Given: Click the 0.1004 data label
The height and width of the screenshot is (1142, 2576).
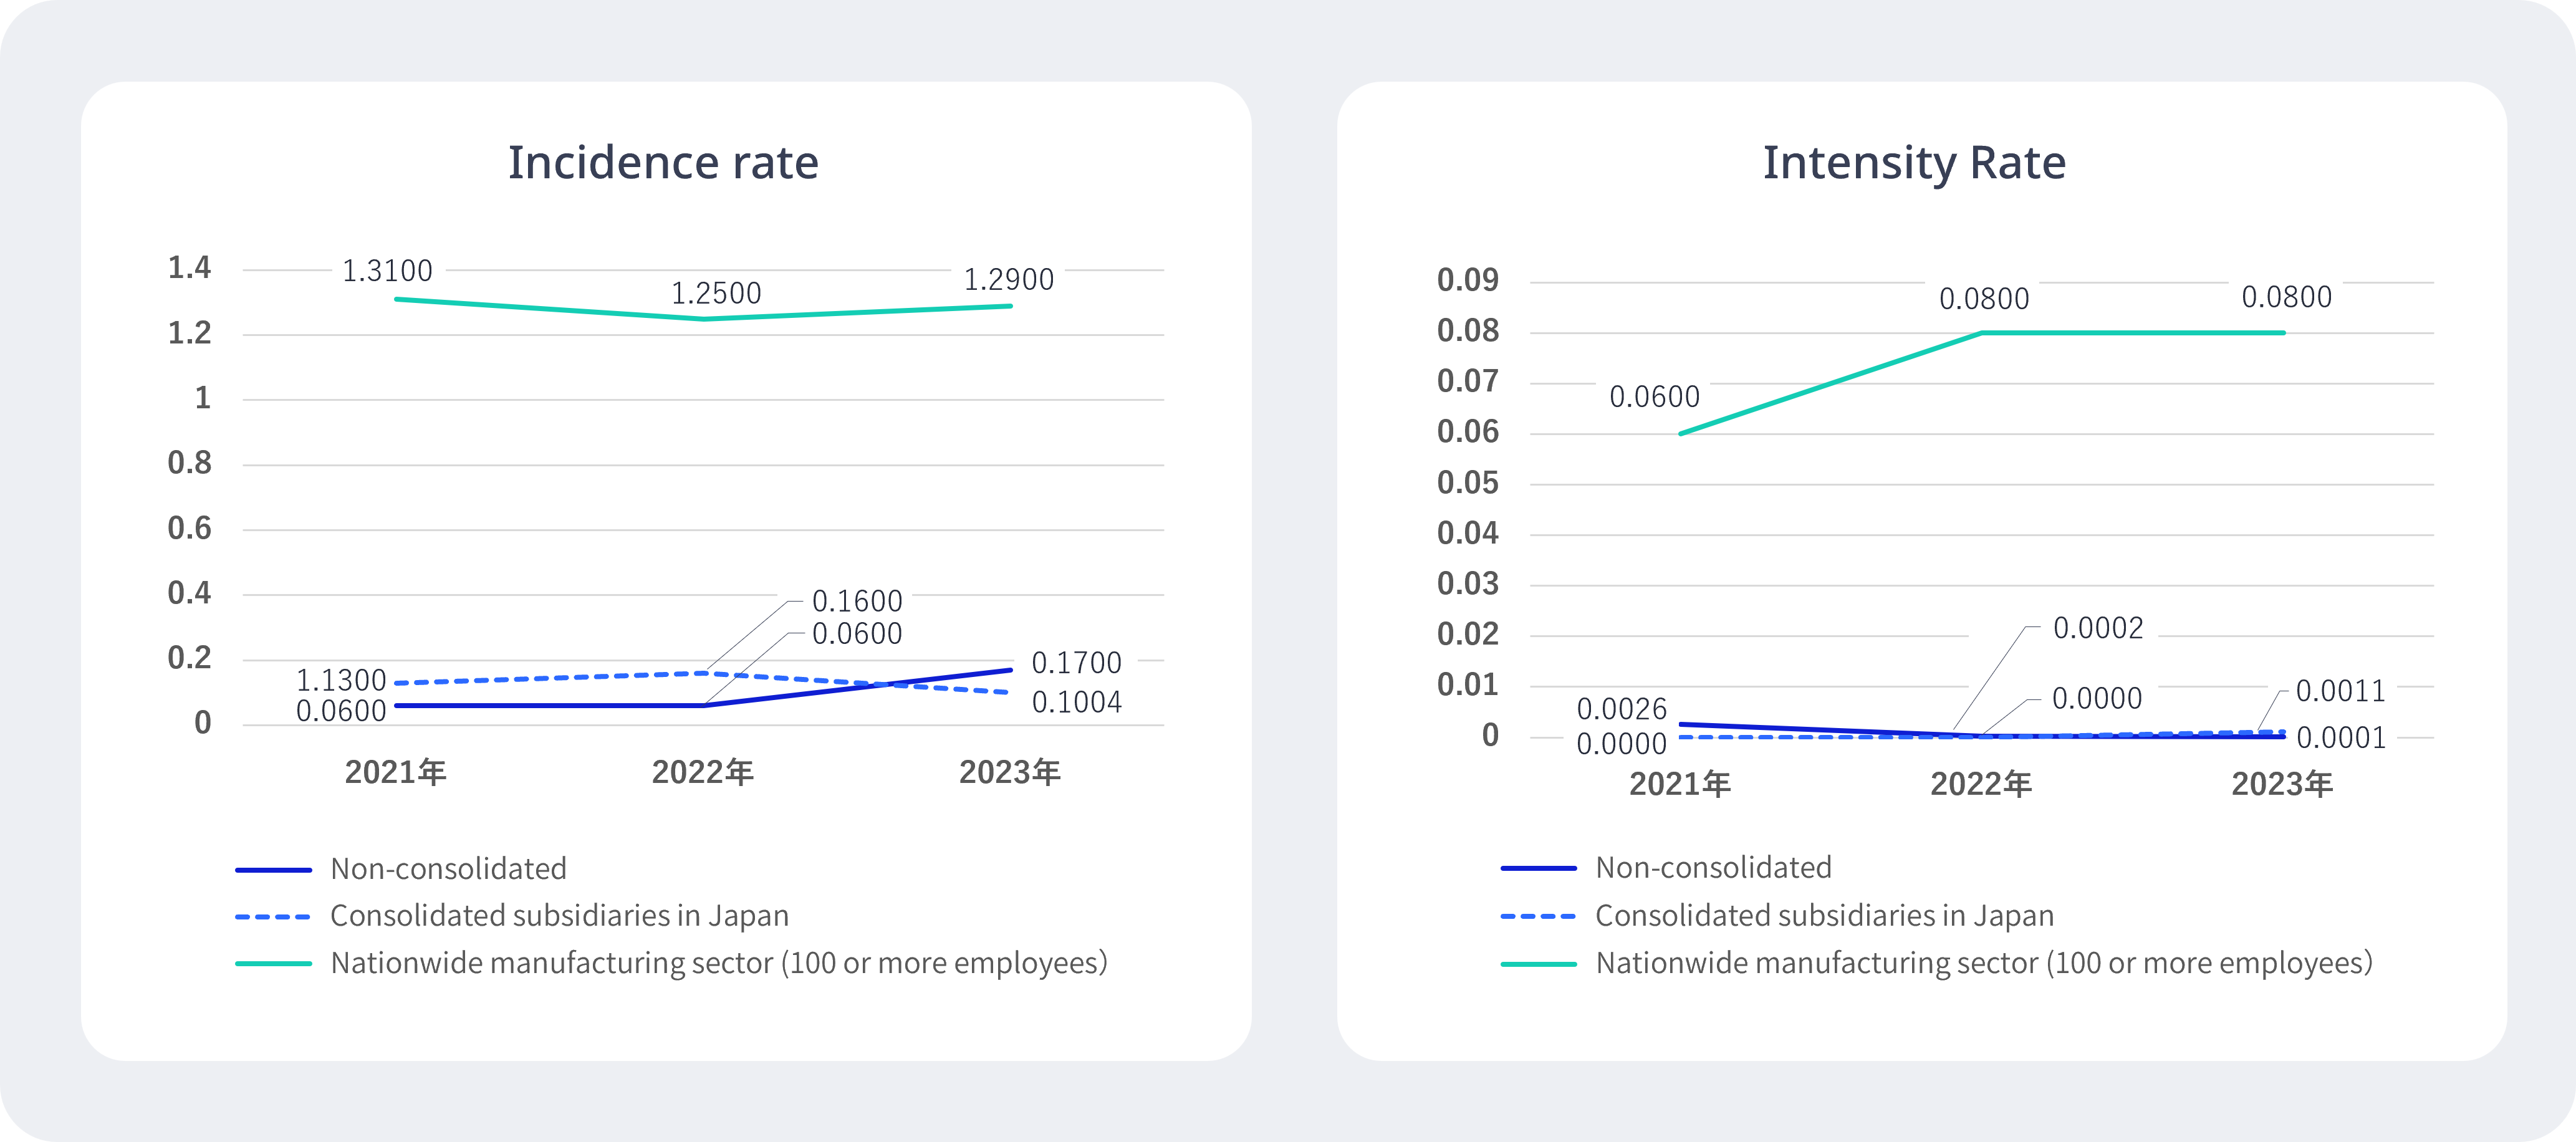Looking at the screenshot, I should 1076,703.
